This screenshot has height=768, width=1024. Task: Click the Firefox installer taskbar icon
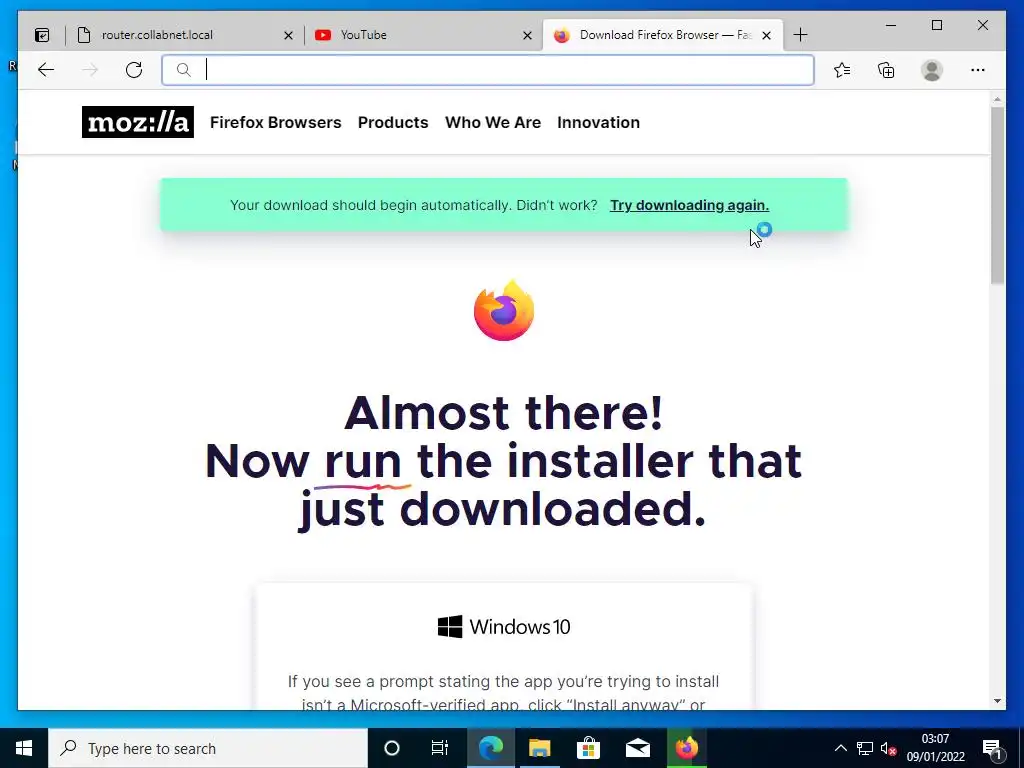pos(686,748)
